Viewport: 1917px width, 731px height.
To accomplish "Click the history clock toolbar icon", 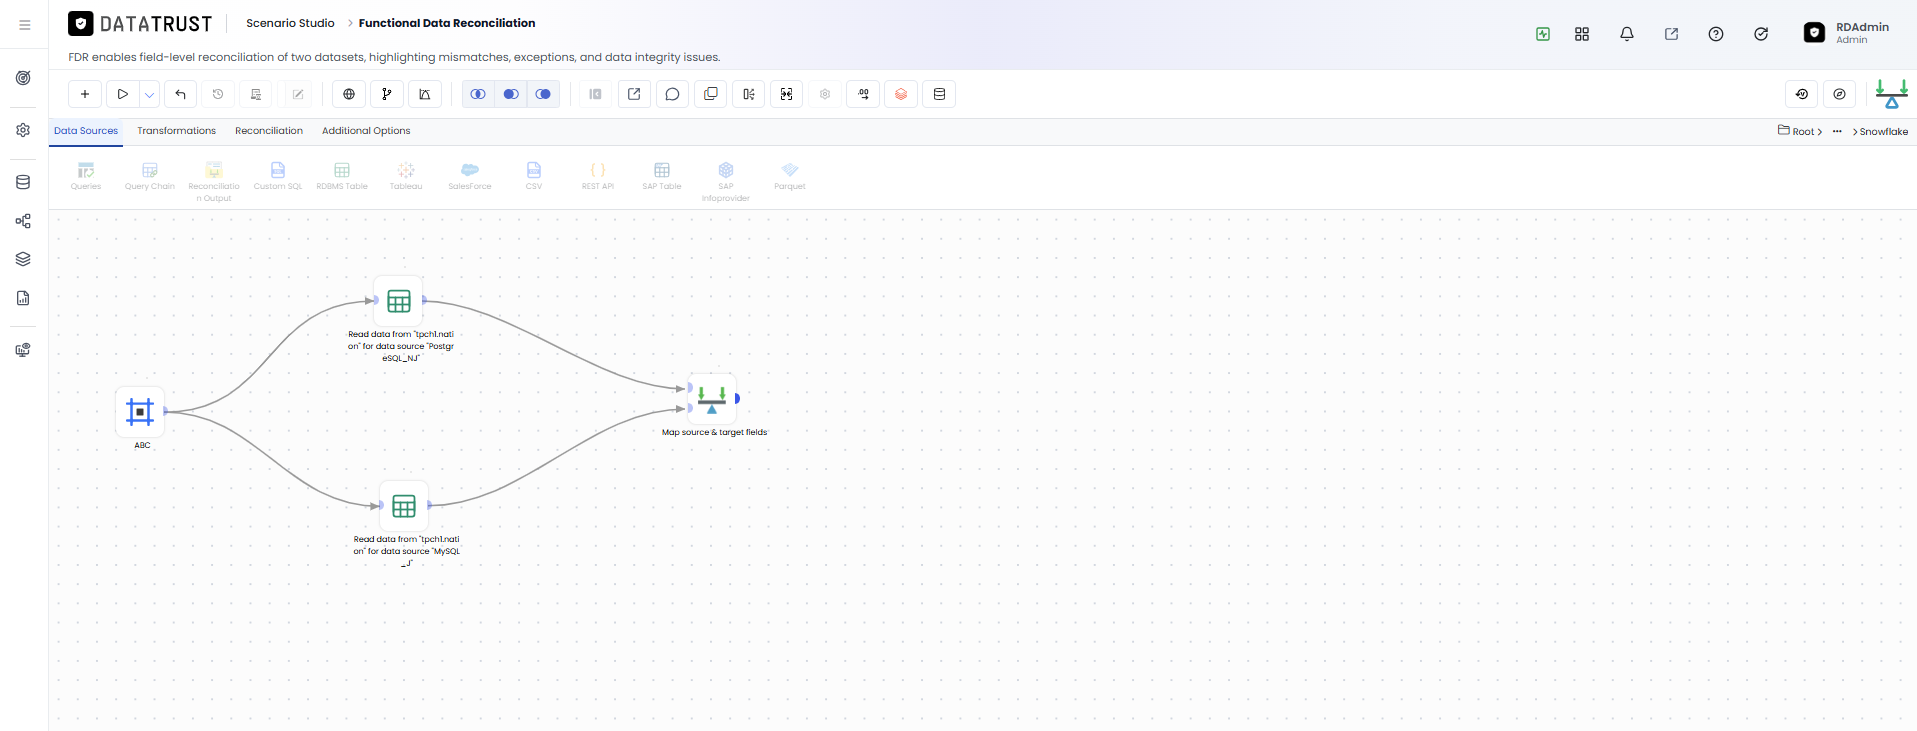I will 218,94.
